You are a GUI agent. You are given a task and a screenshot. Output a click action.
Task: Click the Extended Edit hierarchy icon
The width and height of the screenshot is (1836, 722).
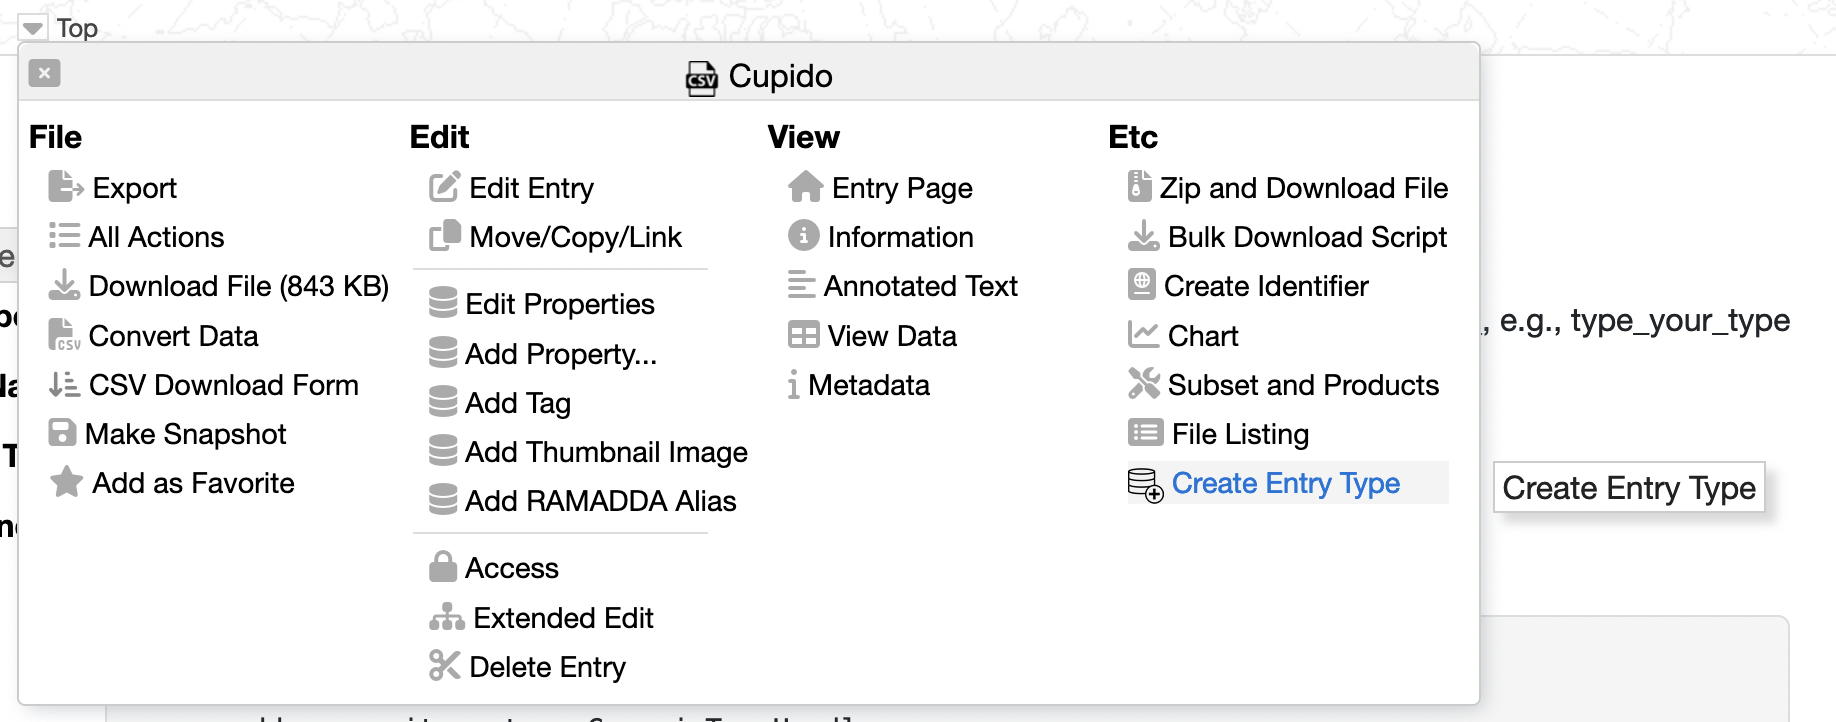[x=447, y=617]
